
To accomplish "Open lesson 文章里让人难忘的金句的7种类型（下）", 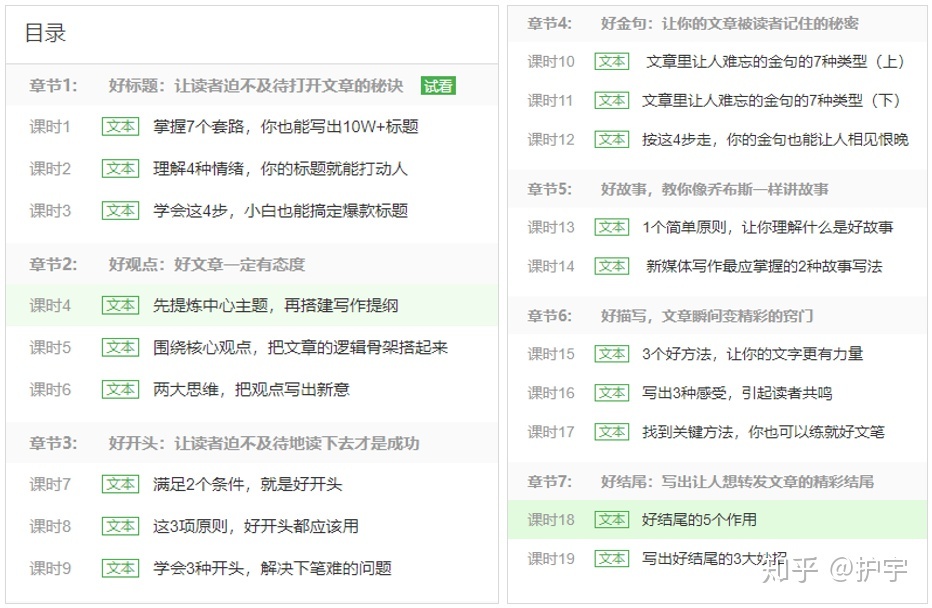I will coord(771,100).
